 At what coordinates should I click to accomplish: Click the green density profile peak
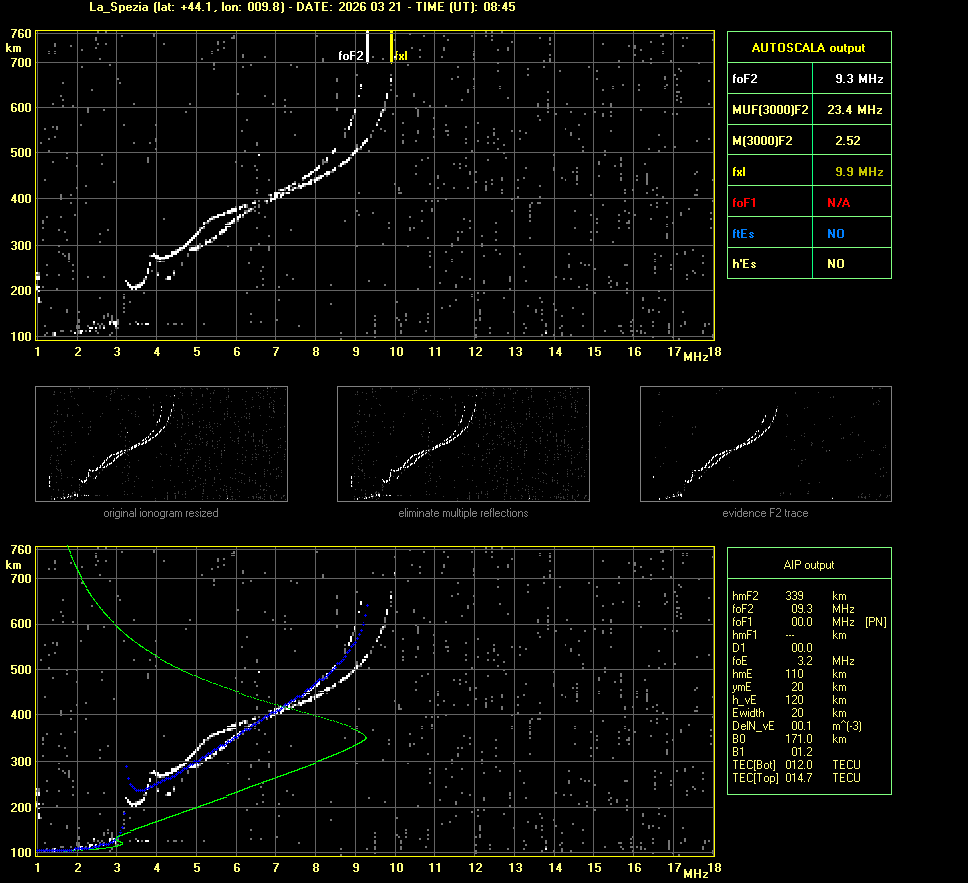pyautogui.click(x=365, y=739)
